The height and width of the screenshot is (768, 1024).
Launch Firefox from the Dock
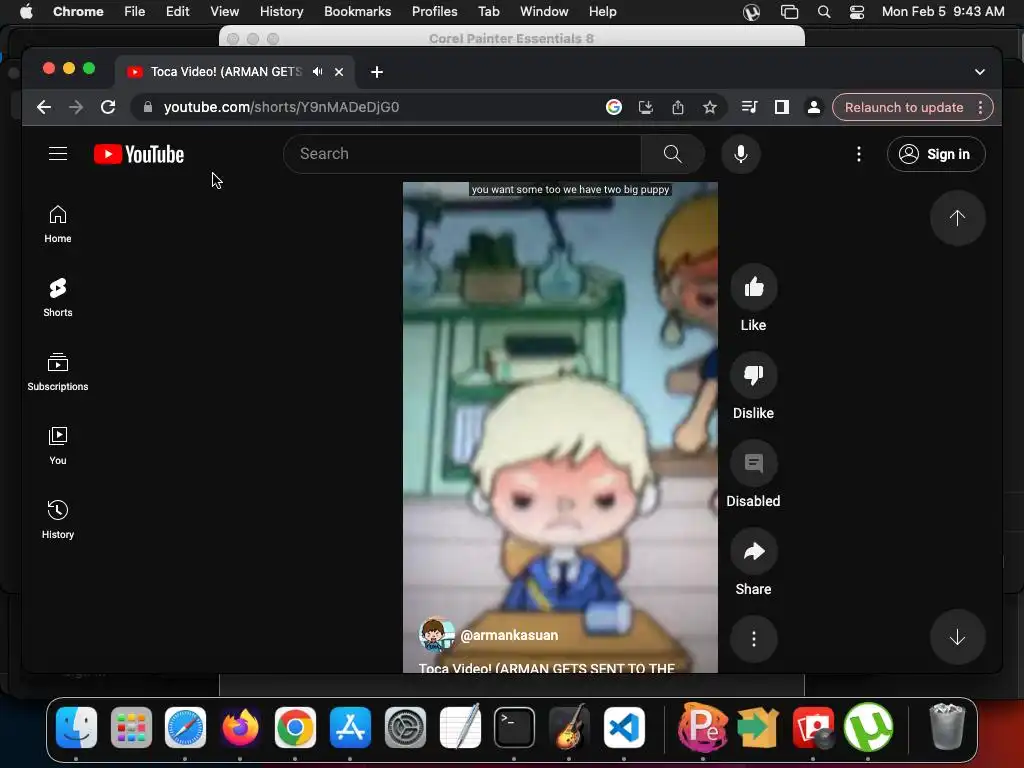coord(240,728)
